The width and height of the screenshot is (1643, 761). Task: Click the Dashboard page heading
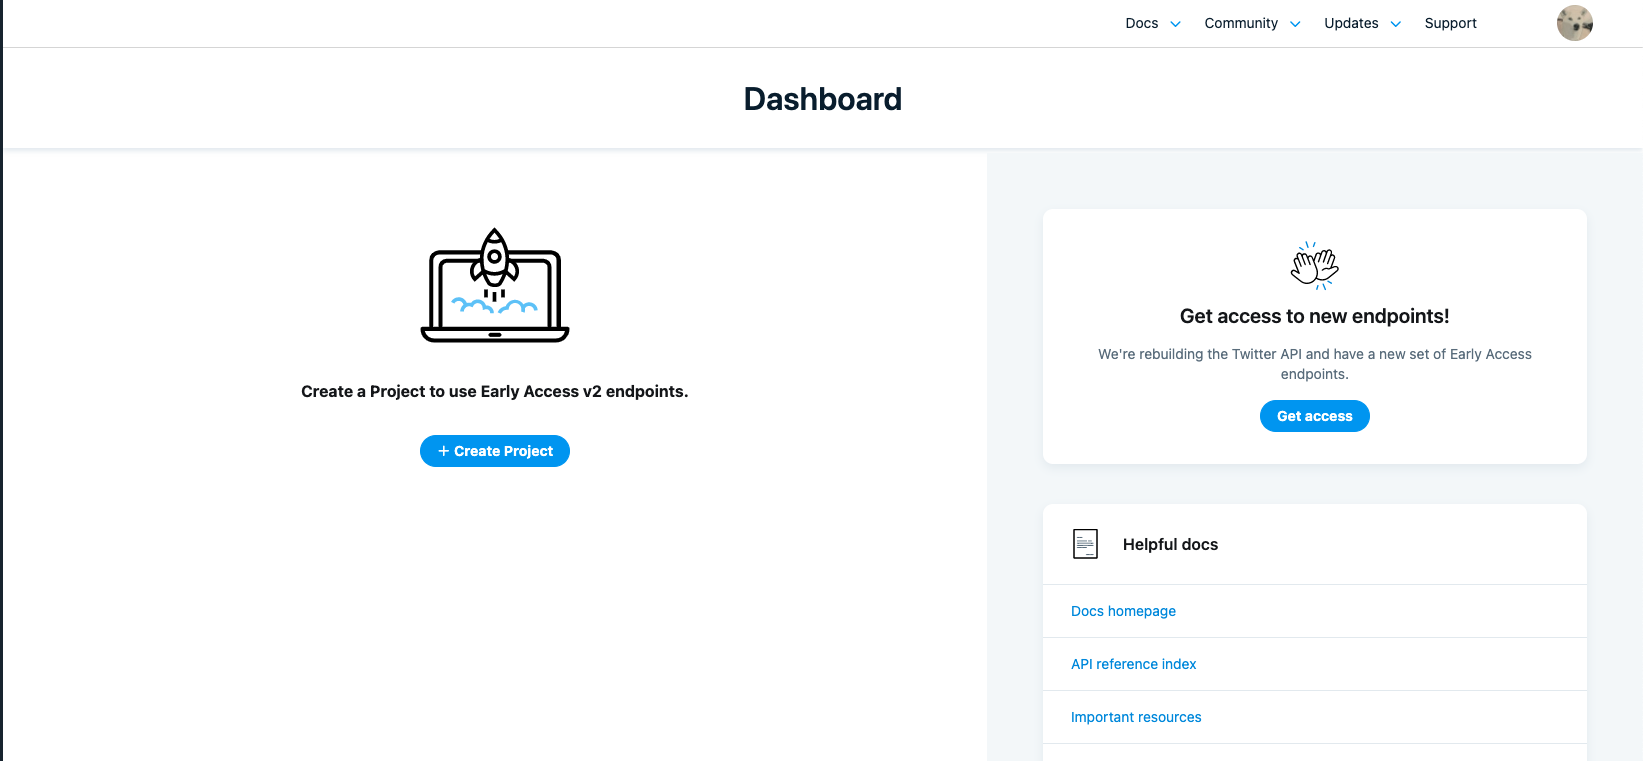pos(823,99)
